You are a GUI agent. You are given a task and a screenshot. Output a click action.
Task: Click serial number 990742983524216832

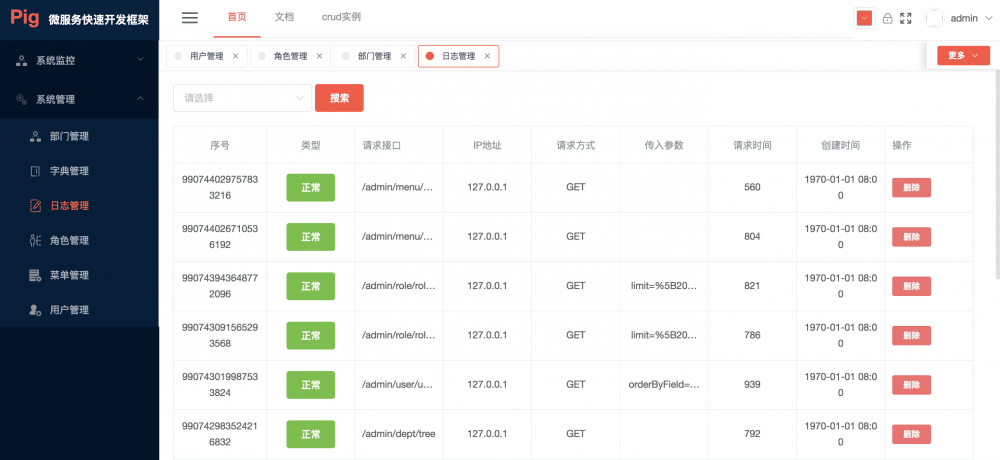(x=220, y=434)
